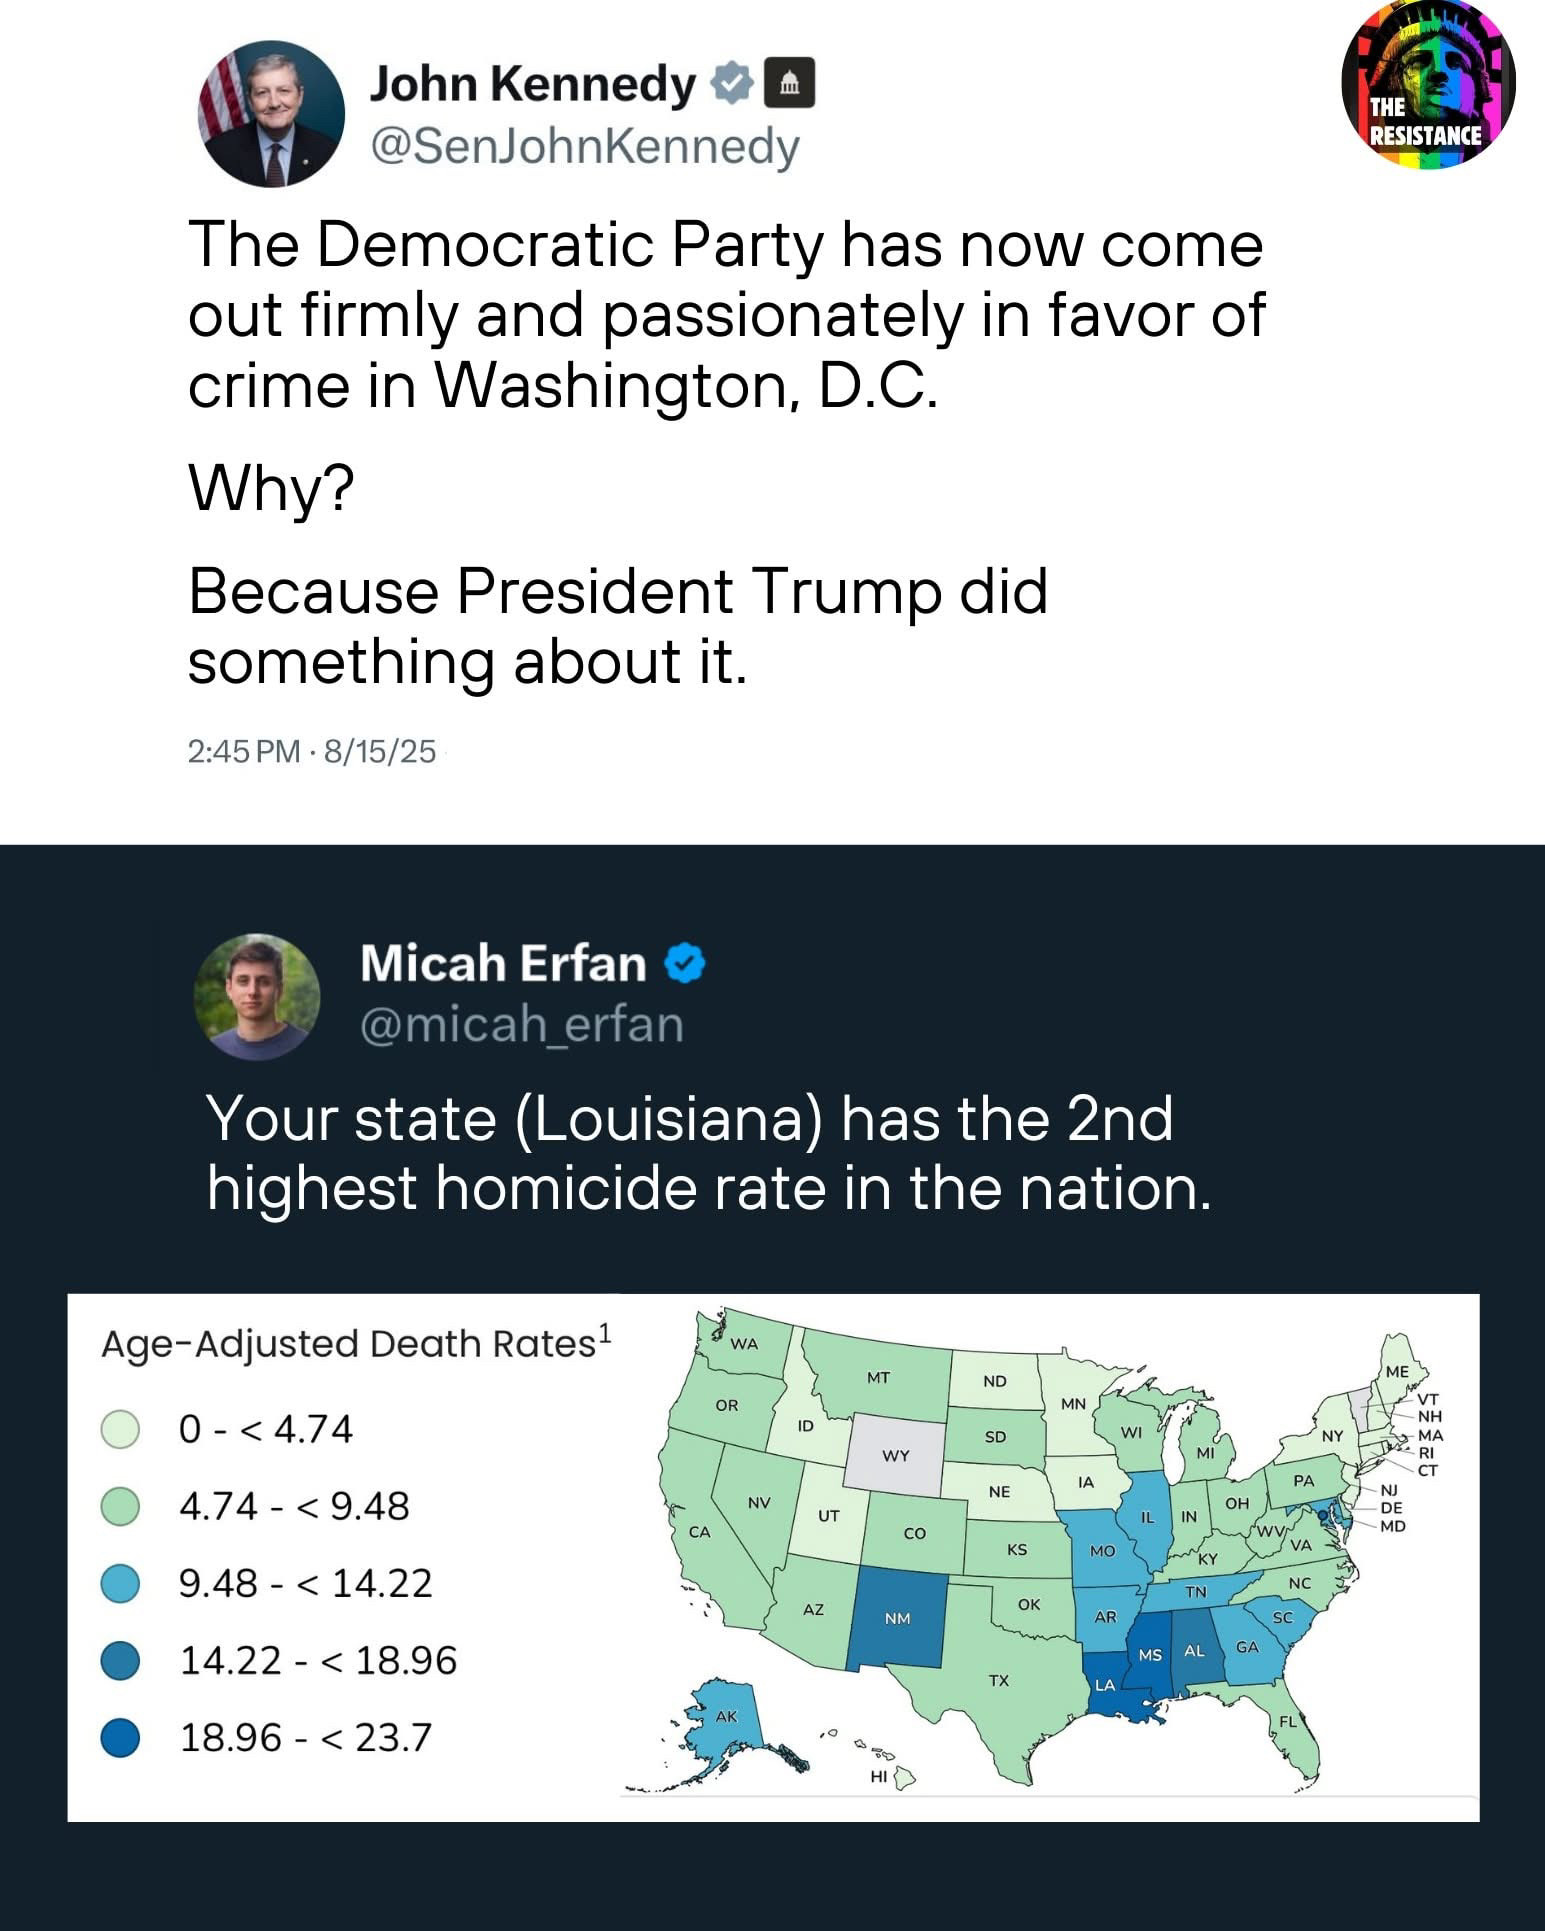Open The Resistance rainbow logo

tap(1427, 84)
